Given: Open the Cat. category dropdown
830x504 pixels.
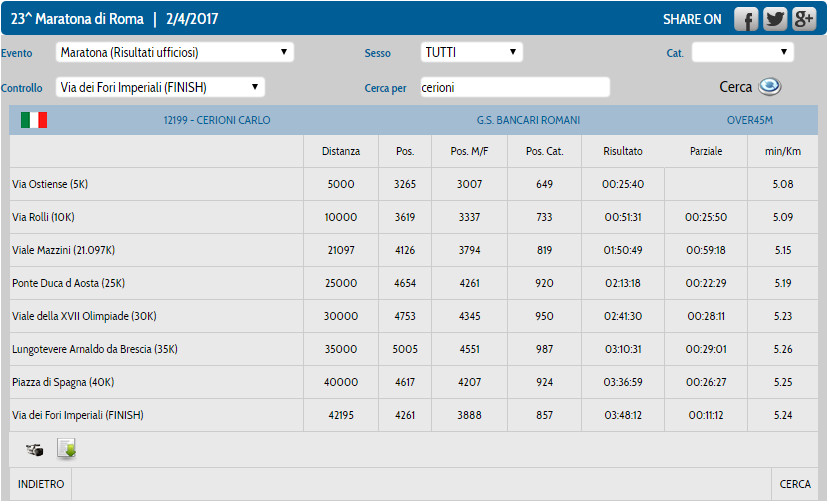Looking at the screenshot, I should pos(742,52).
